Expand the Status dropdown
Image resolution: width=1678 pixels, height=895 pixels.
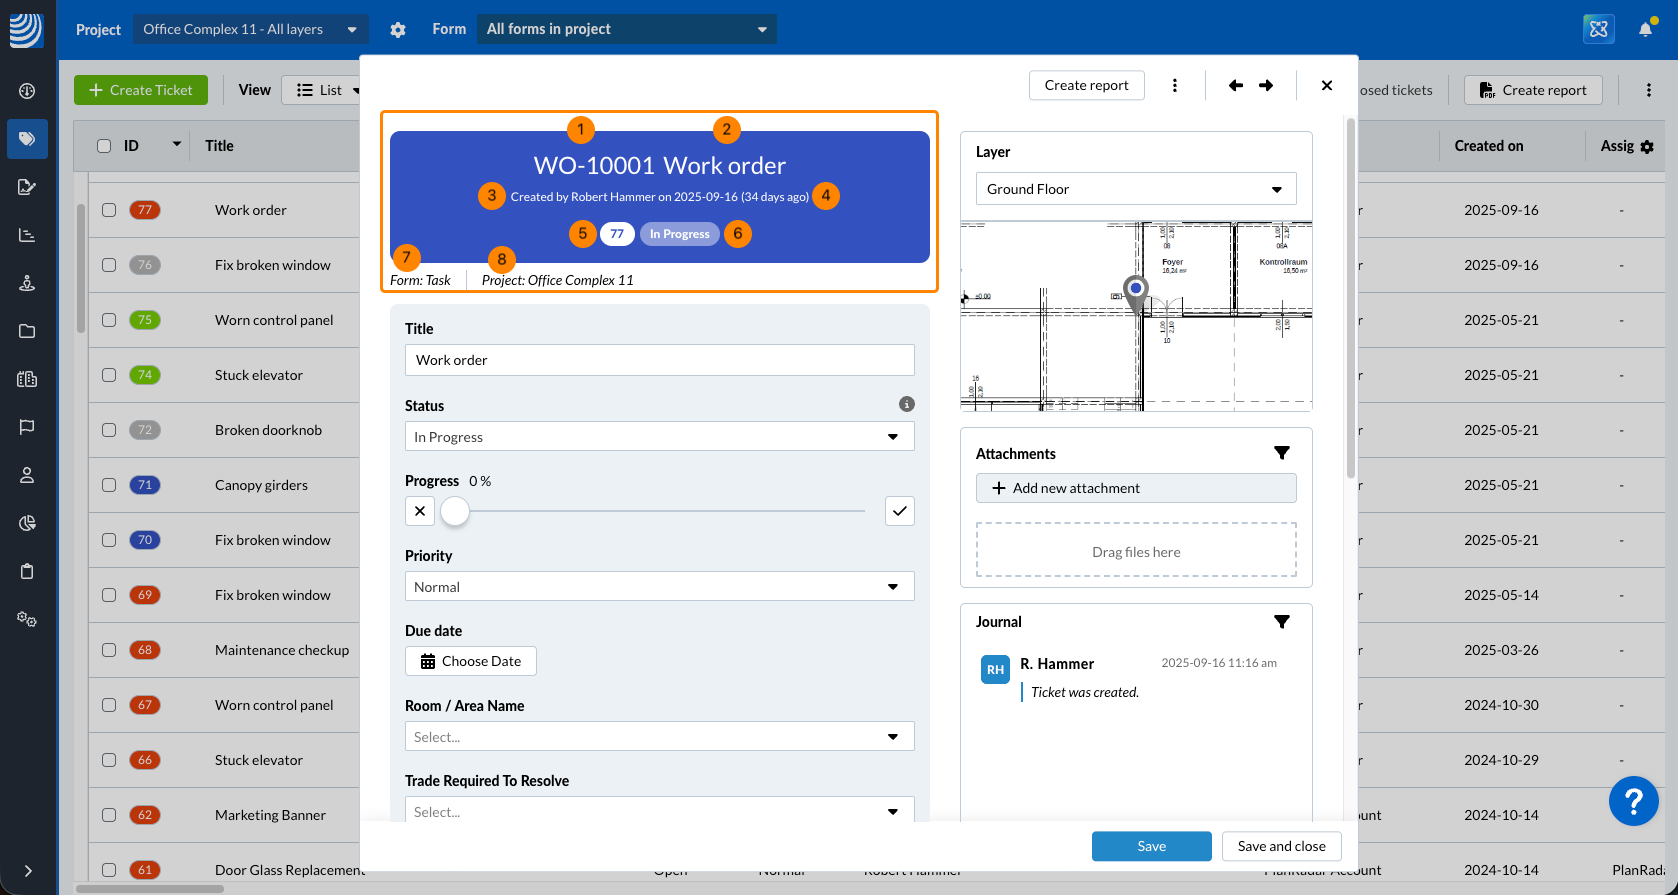pyautogui.click(x=659, y=437)
